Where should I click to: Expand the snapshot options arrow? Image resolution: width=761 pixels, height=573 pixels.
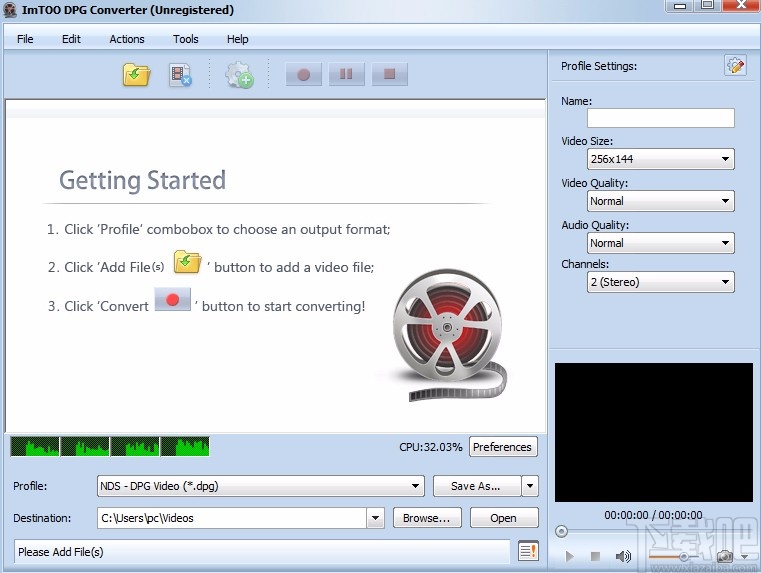[745, 556]
